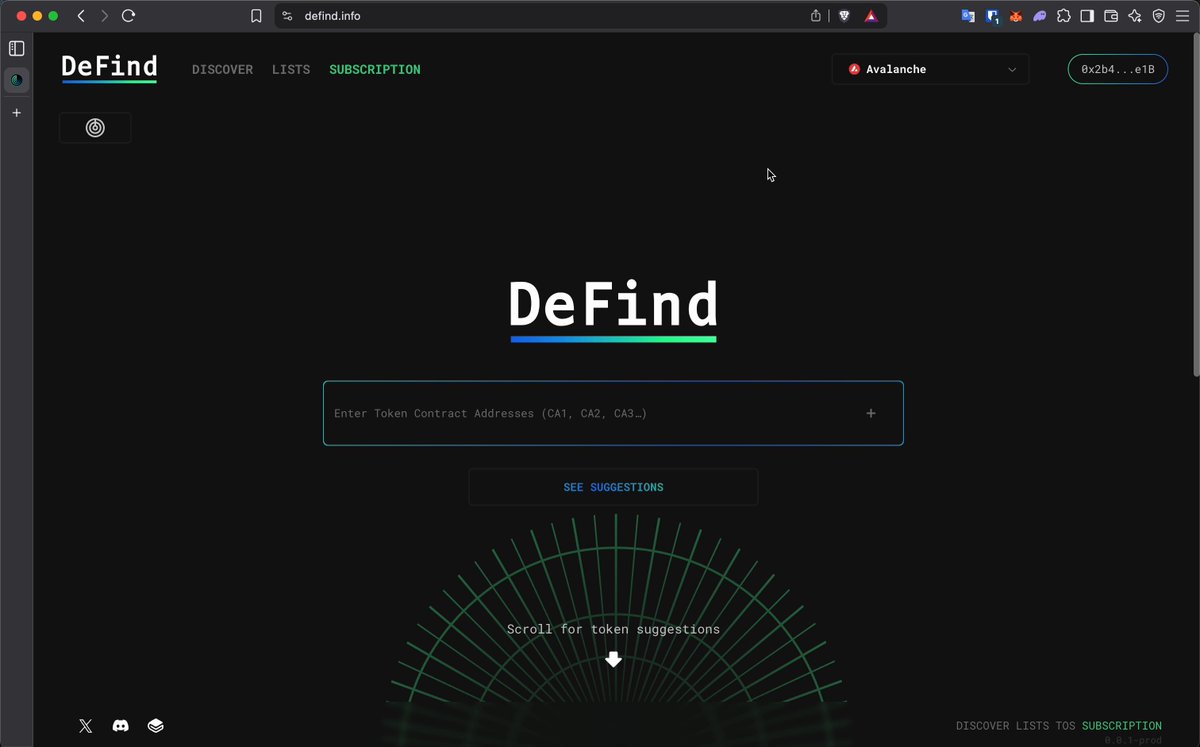Screen dimensions: 1200x747
Task: Open the Google Translate extension
Action: [x=968, y=16]
